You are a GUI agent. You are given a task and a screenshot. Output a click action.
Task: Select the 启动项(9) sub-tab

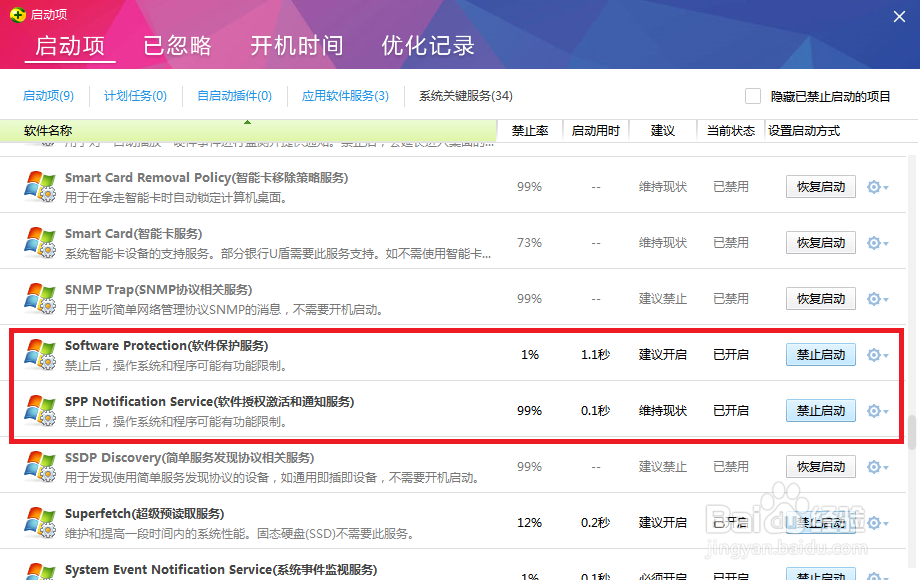click(48, 96)
